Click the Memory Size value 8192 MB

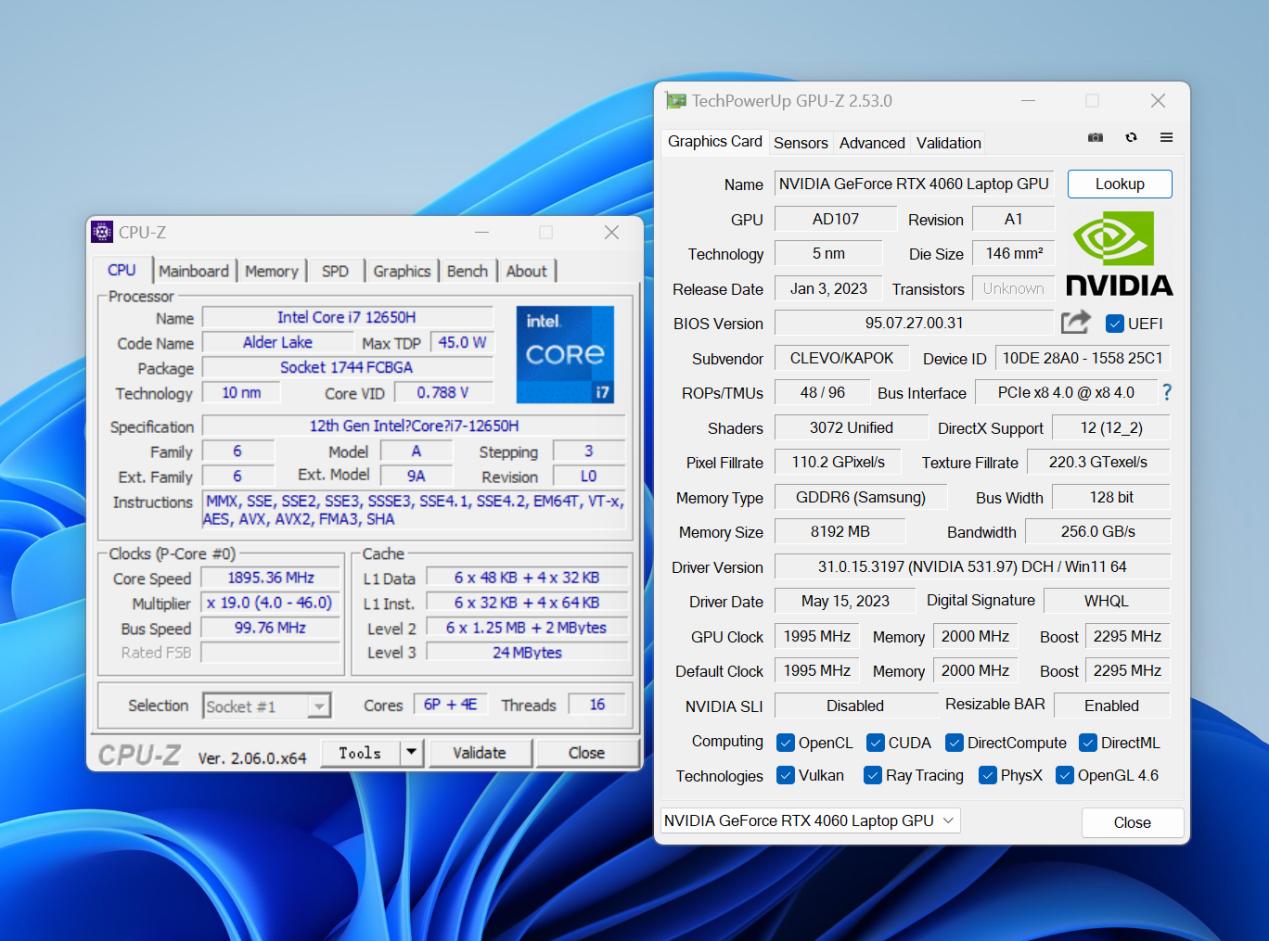click(840, 532)
